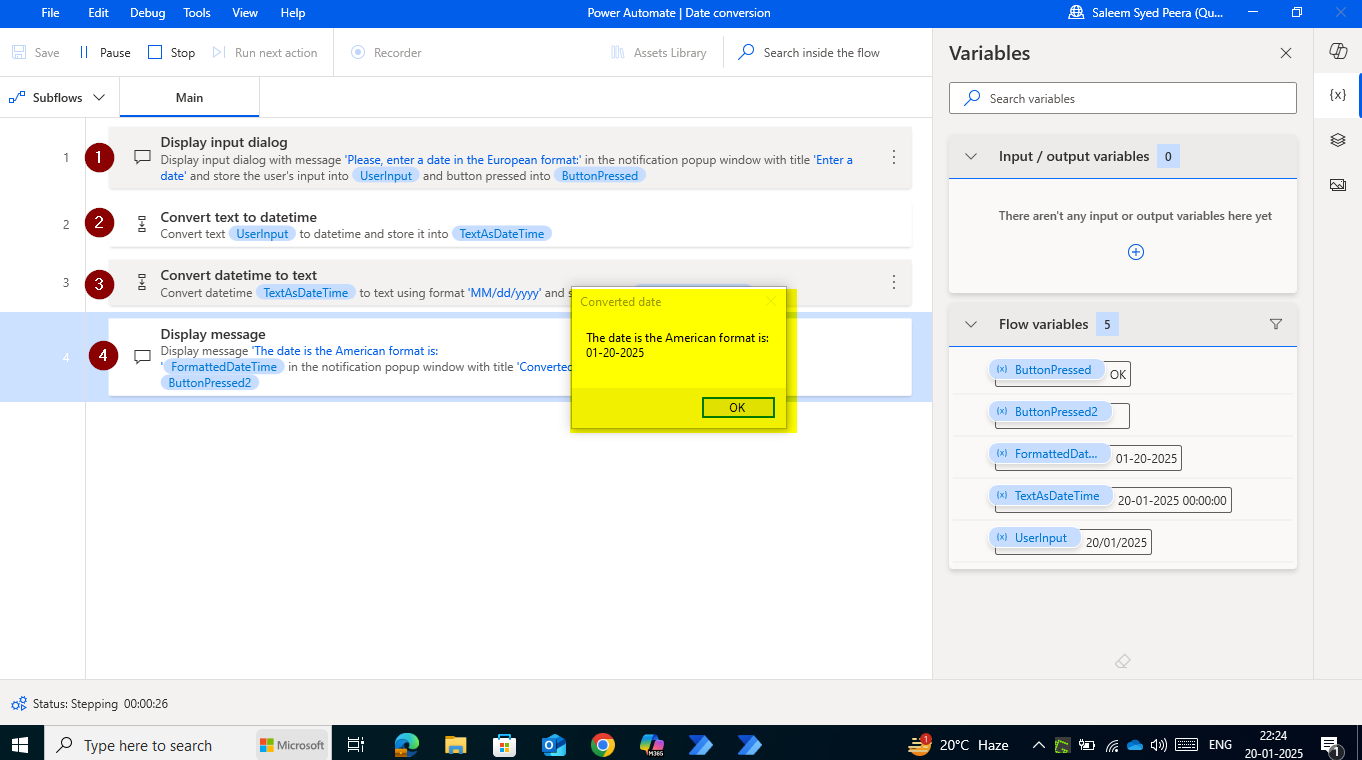Collapse Flow variables section
1362x760 pixels.
pyautogui.click(x=970, y=324)
